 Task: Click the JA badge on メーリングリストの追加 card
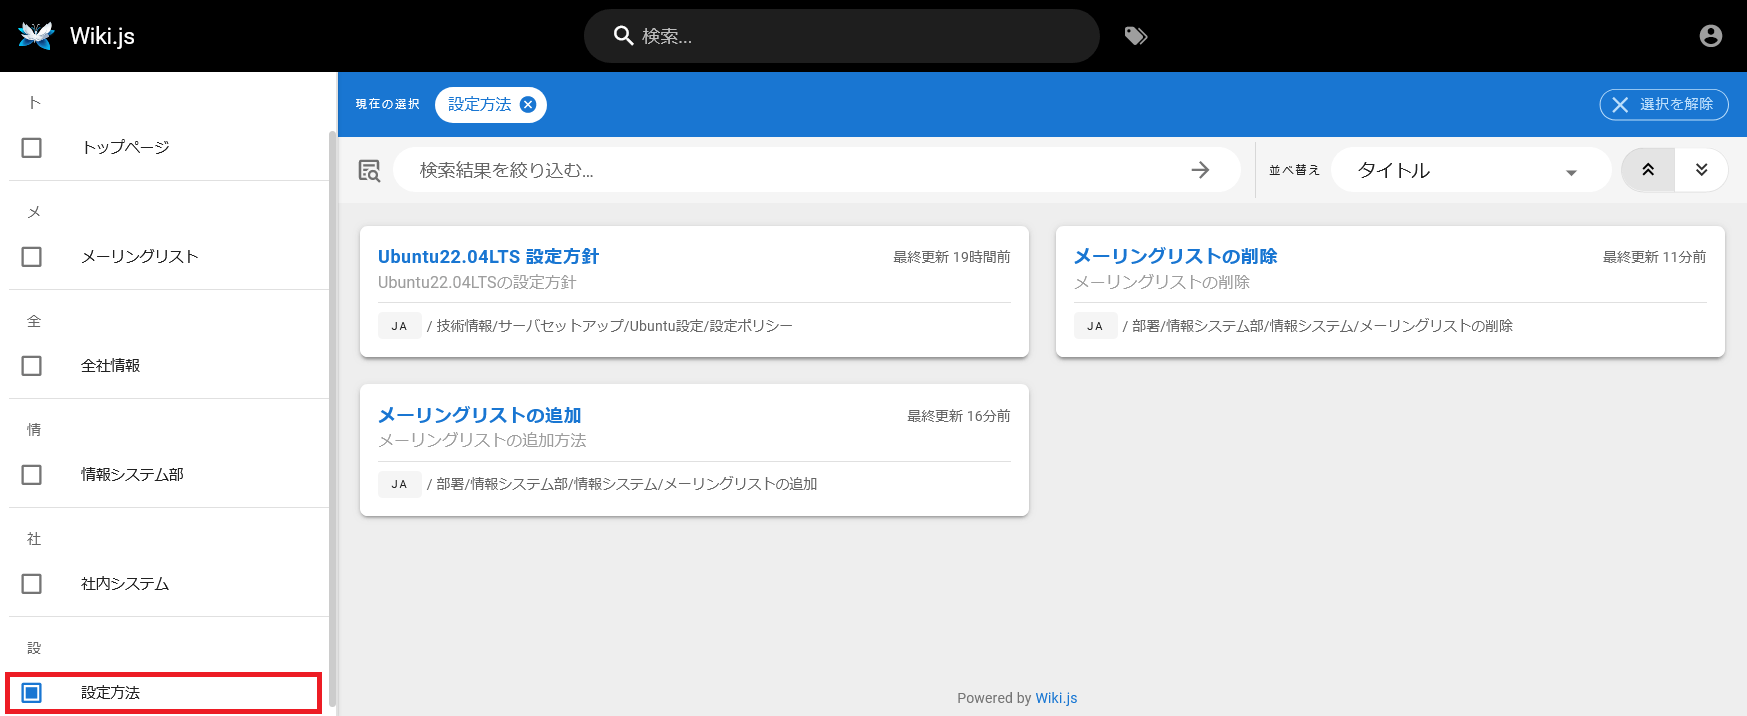399,484
